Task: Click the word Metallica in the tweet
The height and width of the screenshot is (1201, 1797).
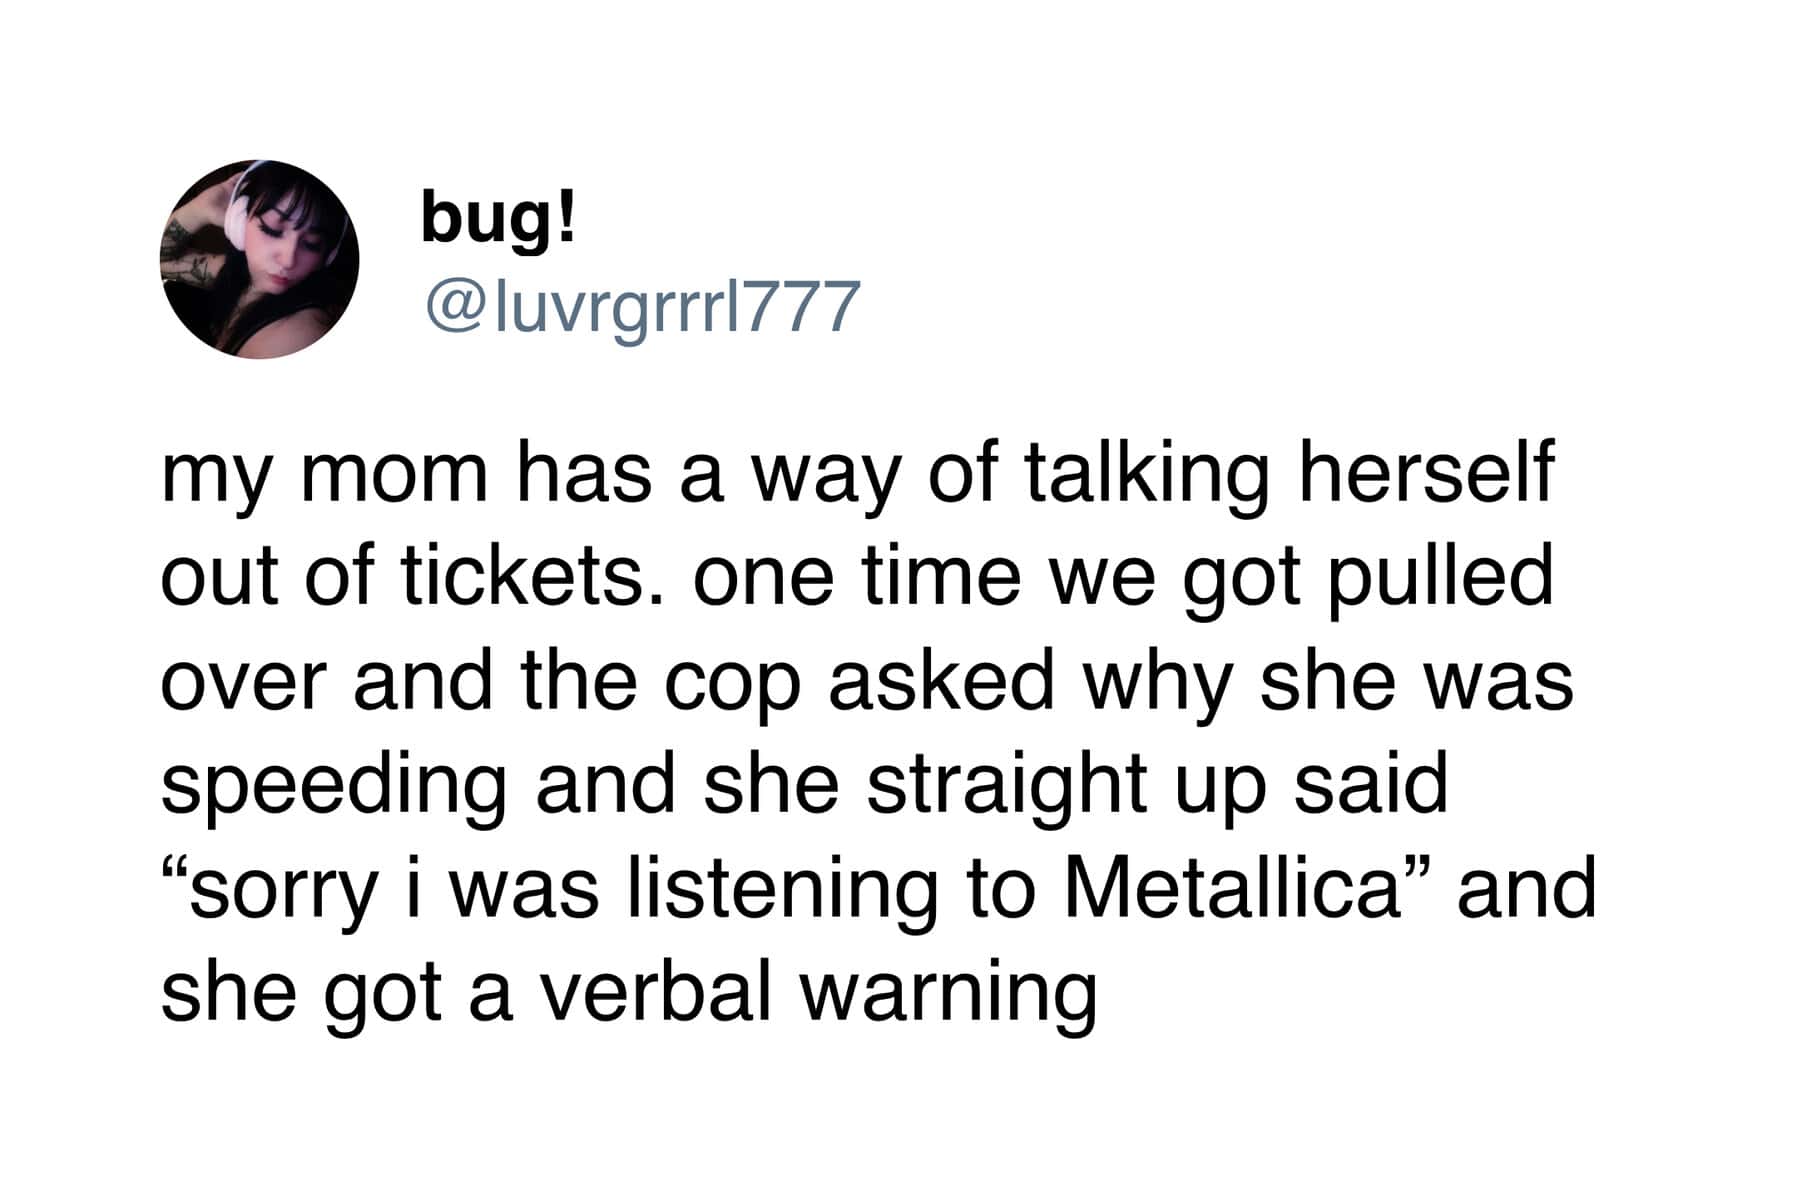Action: [x=1229, y=889]
